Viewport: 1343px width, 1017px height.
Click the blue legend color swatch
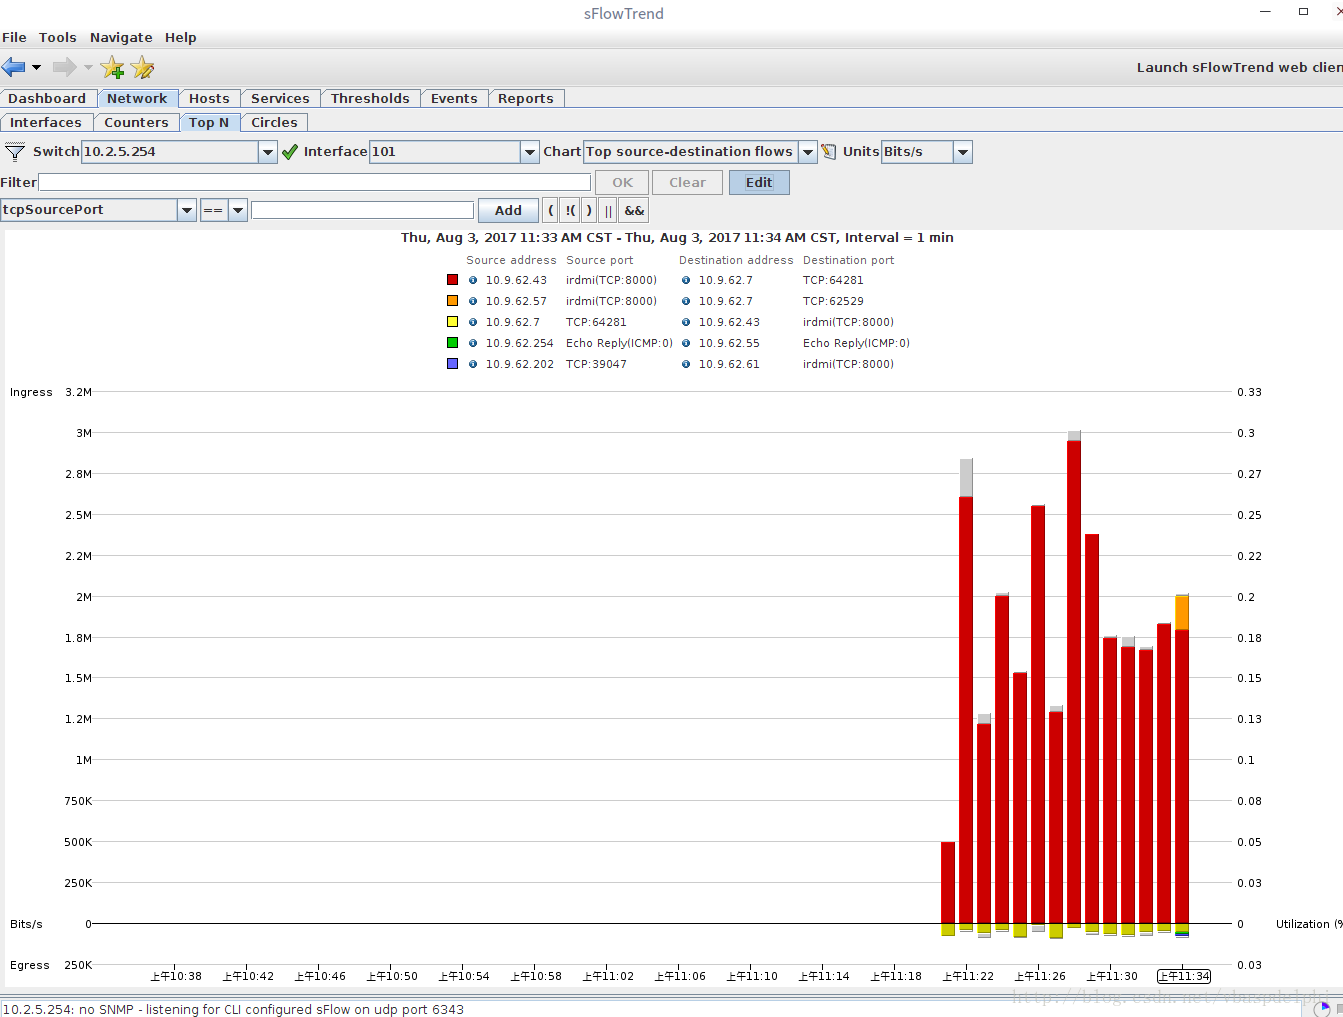point(452,364)
